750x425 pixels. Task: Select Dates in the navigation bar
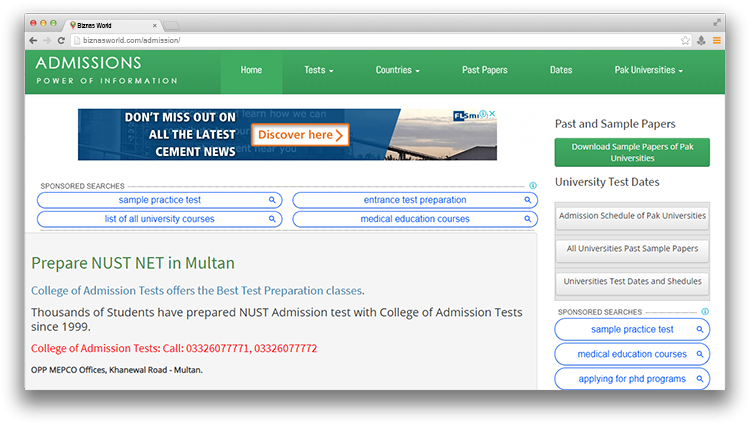[x=561, y=70]
